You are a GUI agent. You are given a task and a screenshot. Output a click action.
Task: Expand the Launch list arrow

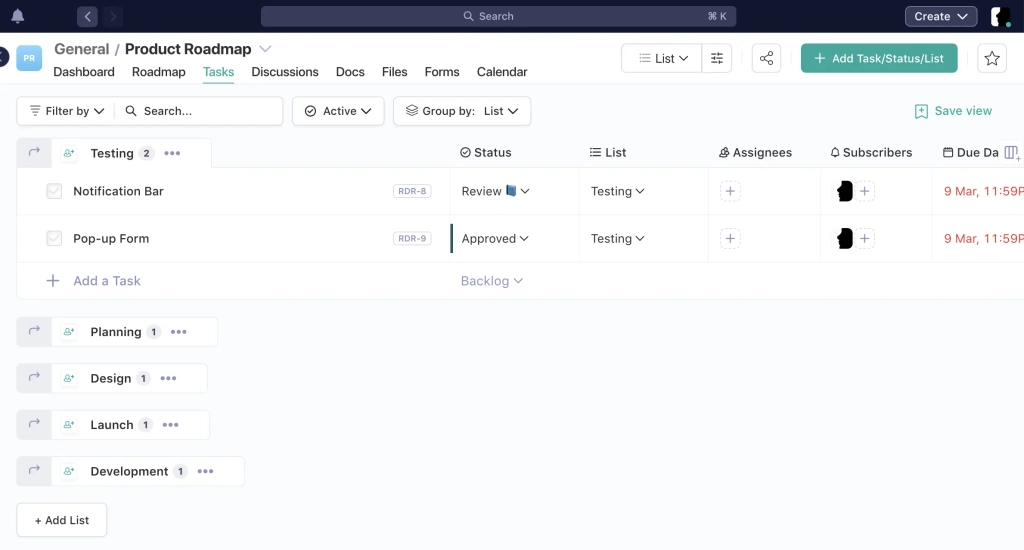(34, 424)
